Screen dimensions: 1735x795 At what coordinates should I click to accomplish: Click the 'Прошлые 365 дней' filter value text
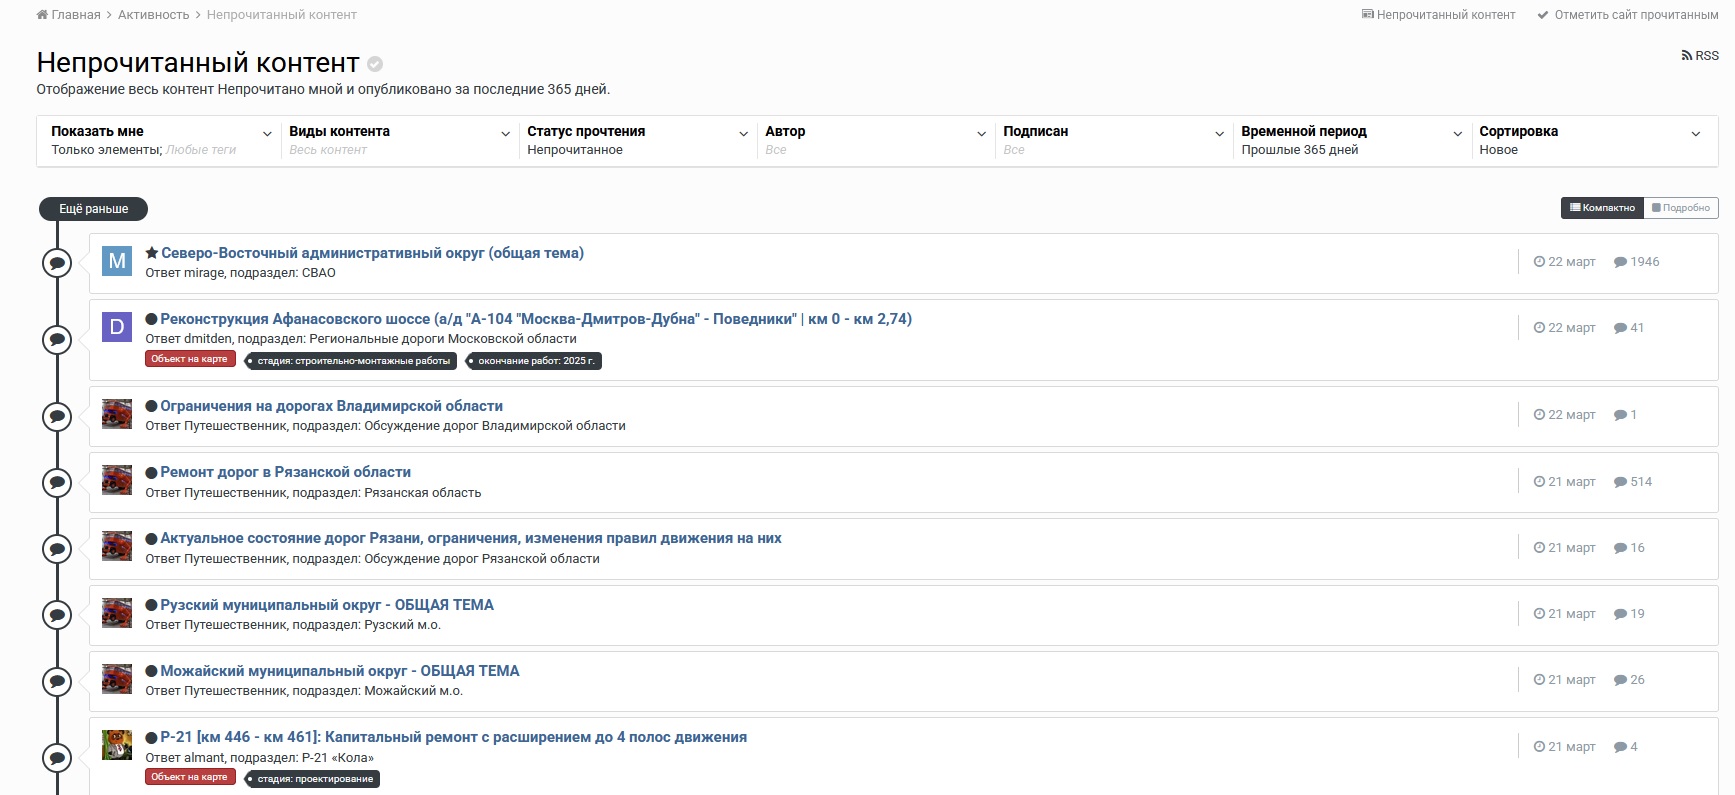[x=1300, y=150]
